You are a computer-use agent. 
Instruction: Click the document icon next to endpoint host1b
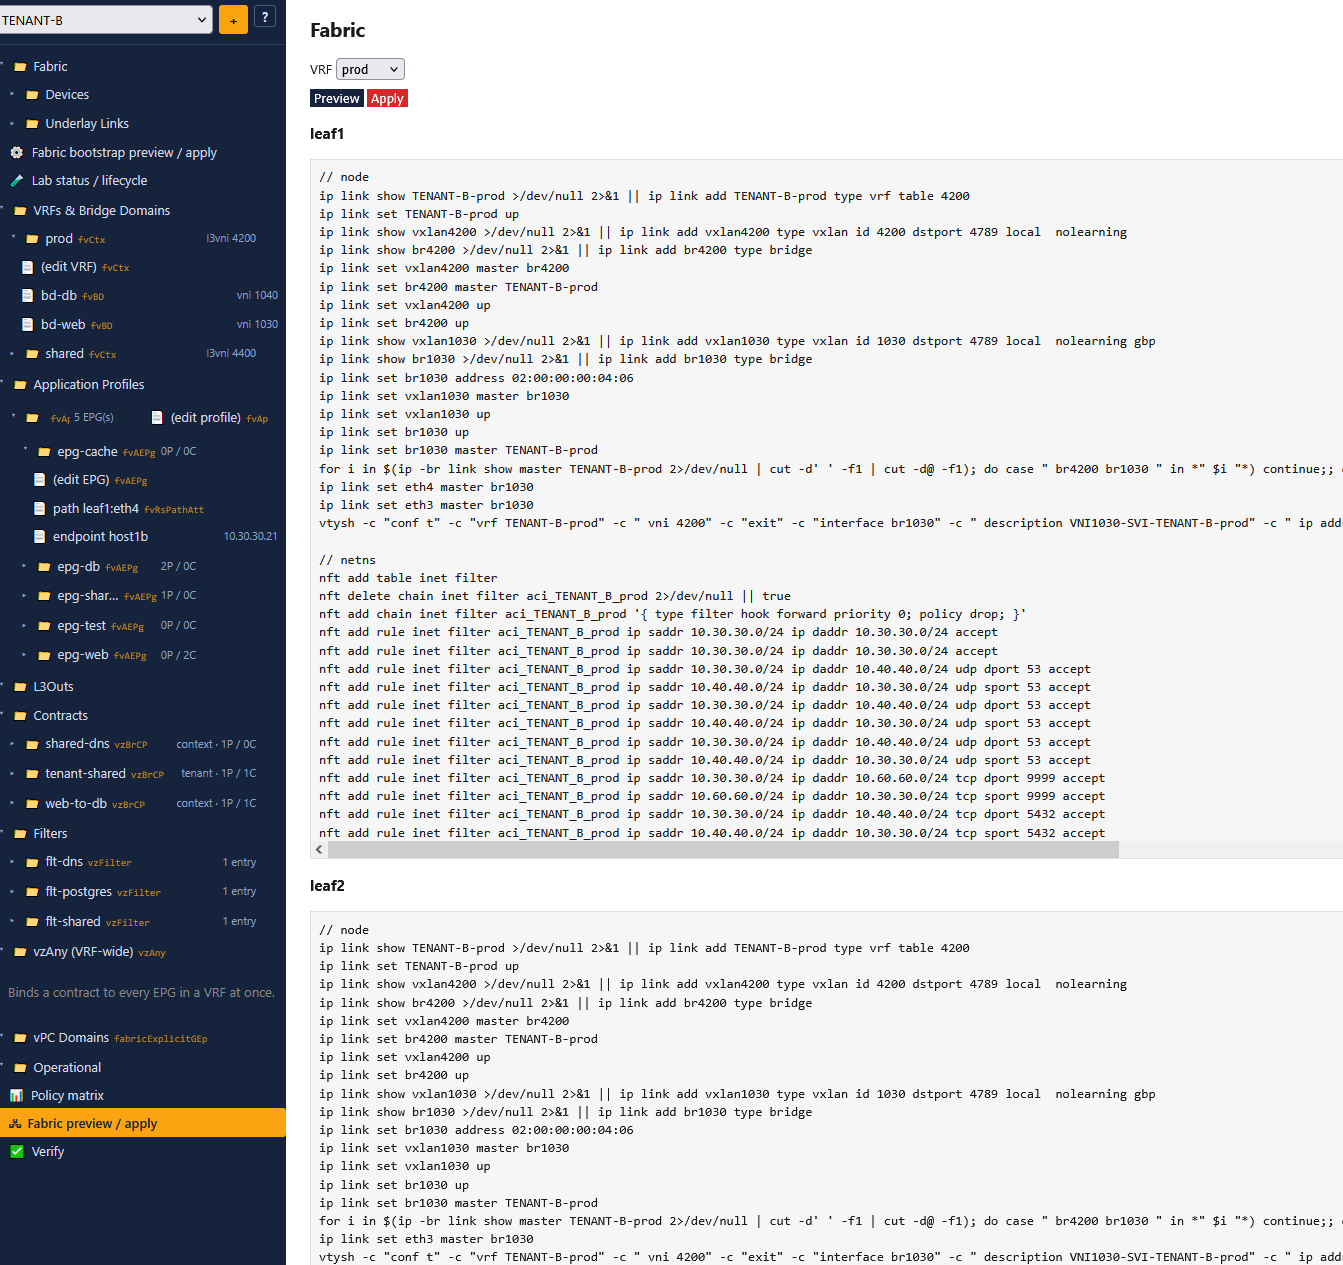(40, 537)
